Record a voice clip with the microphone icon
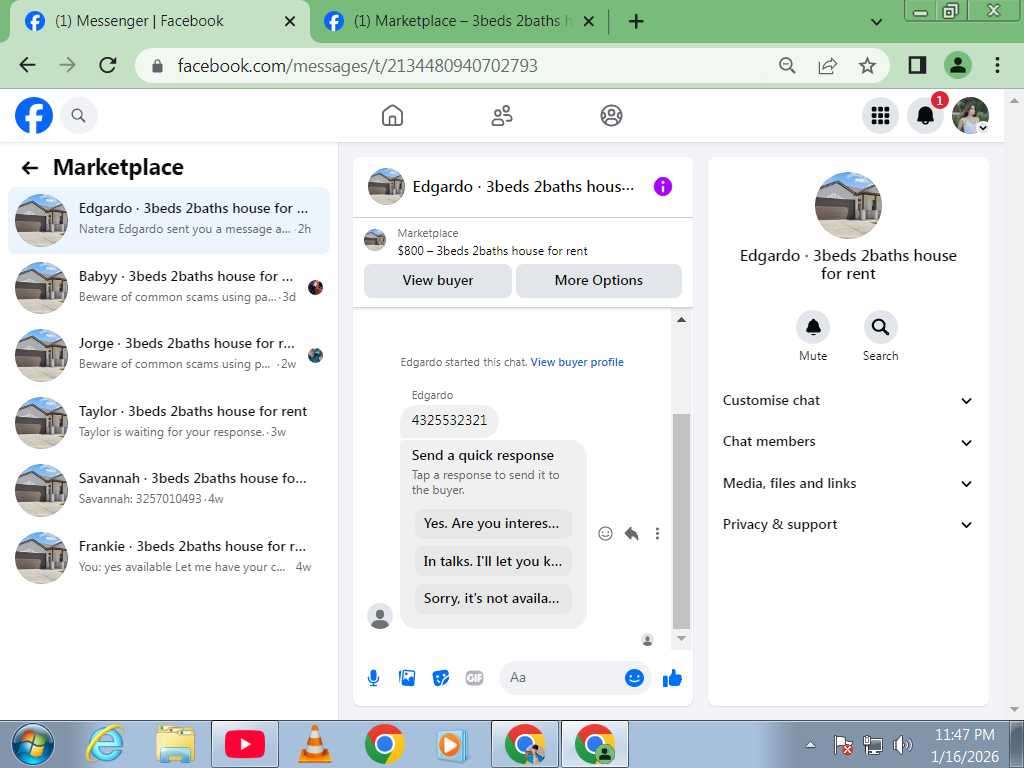This screenshot has width=1024, height=768. pyautogui.click(x=374, y=678)
